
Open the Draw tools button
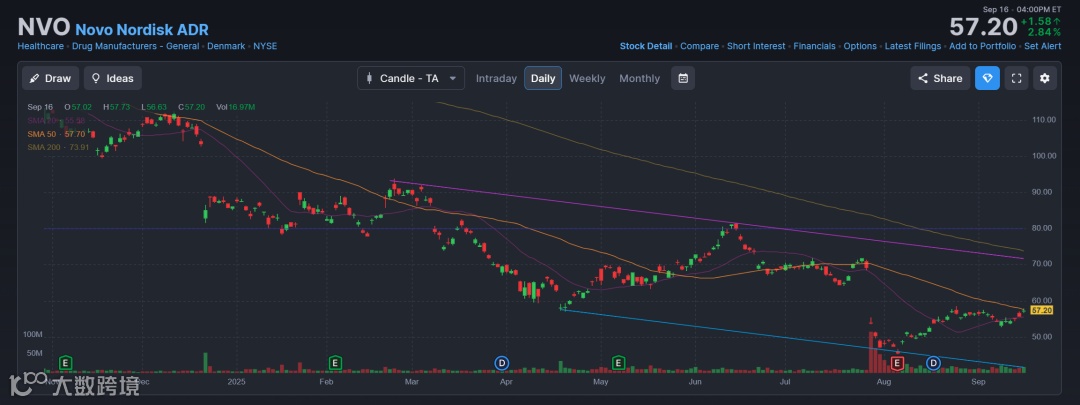pyautogui.click(x=50, y=79)
